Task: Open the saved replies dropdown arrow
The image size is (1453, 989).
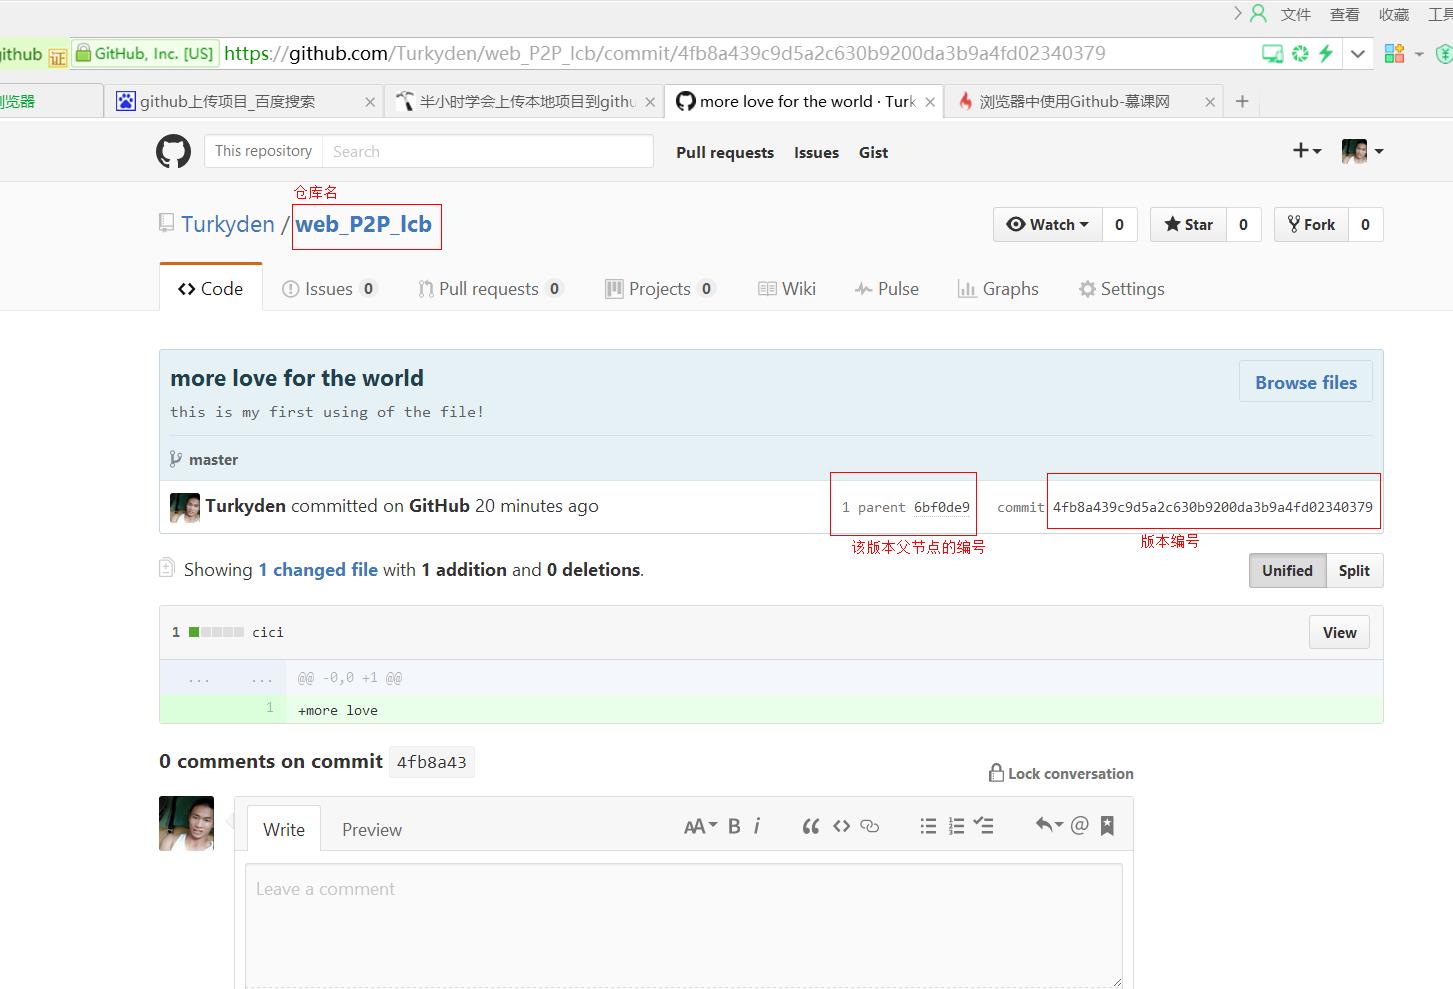Action: tap(1049, 825)
